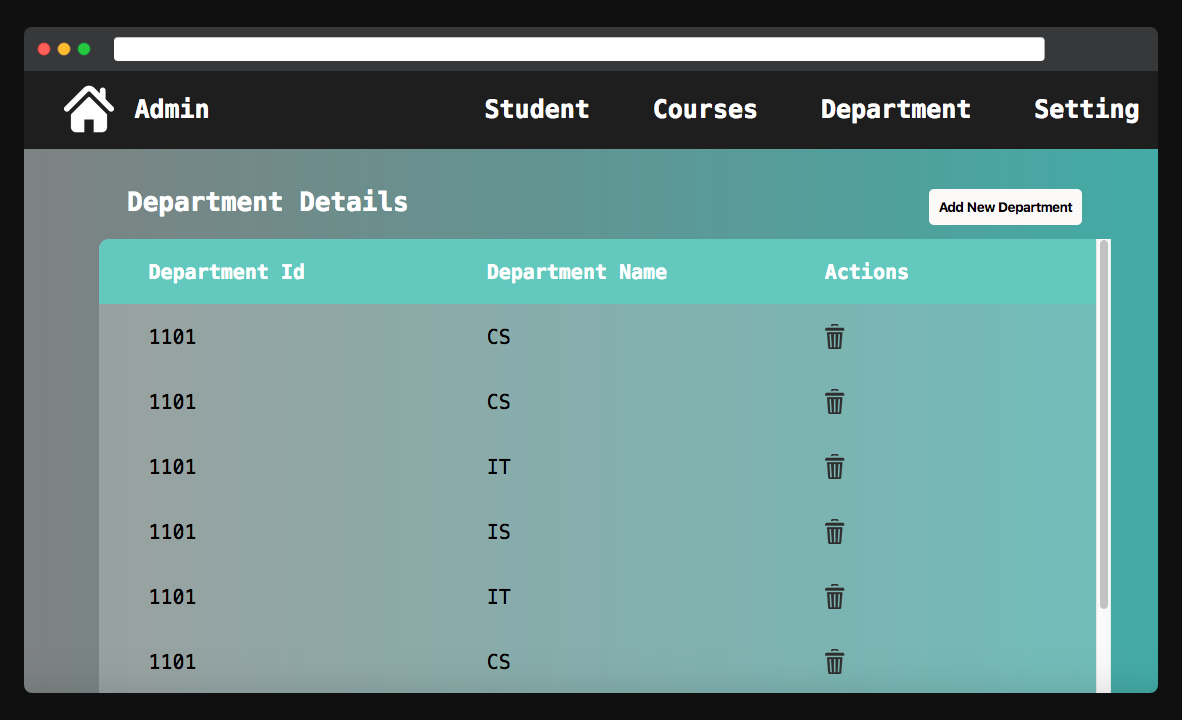The height and width of the screenshot is (720, 1182).
Task: Click the Add New Department button
Action: (x=1004, y=207)
